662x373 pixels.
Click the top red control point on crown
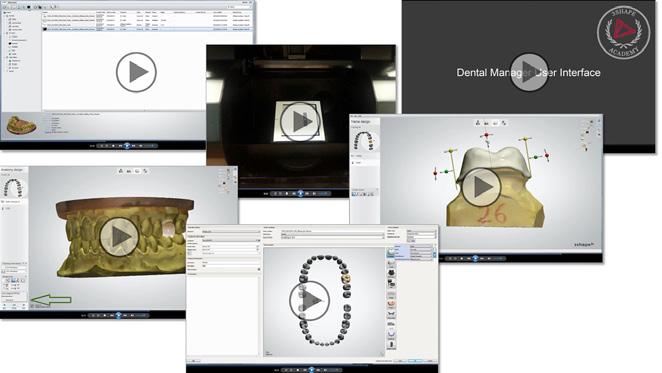(x=486, y=135)
